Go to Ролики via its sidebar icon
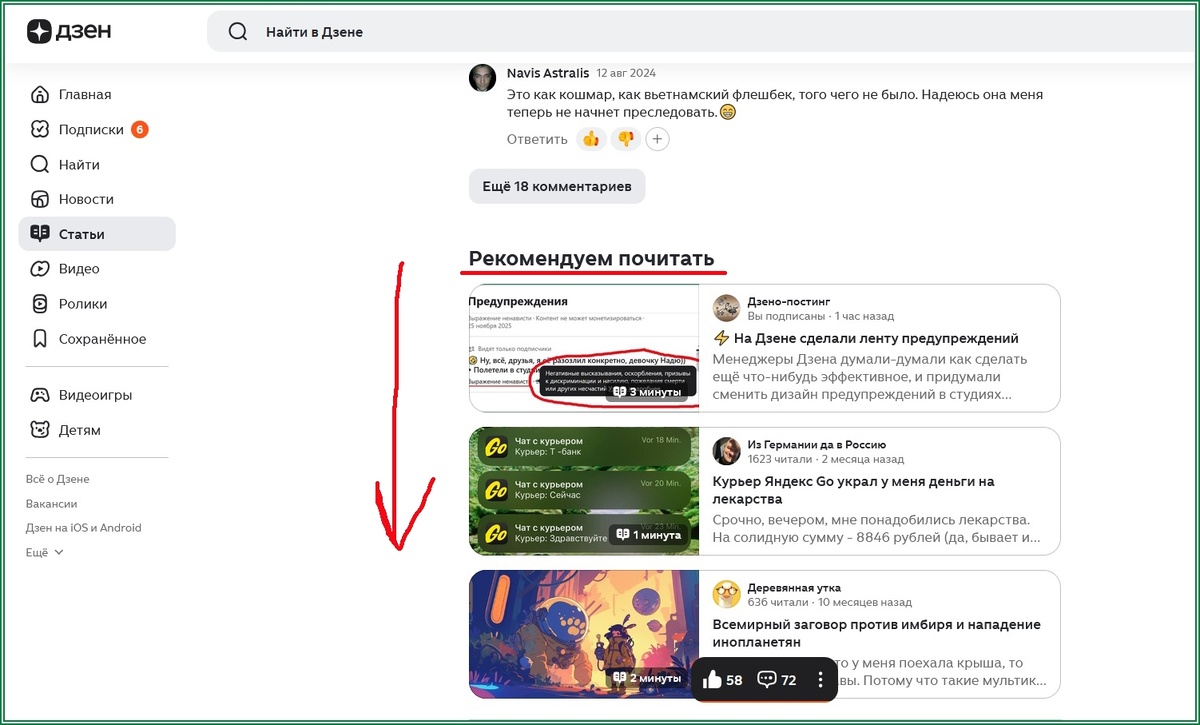This screenshot has height=725, width=1200. 41,303
